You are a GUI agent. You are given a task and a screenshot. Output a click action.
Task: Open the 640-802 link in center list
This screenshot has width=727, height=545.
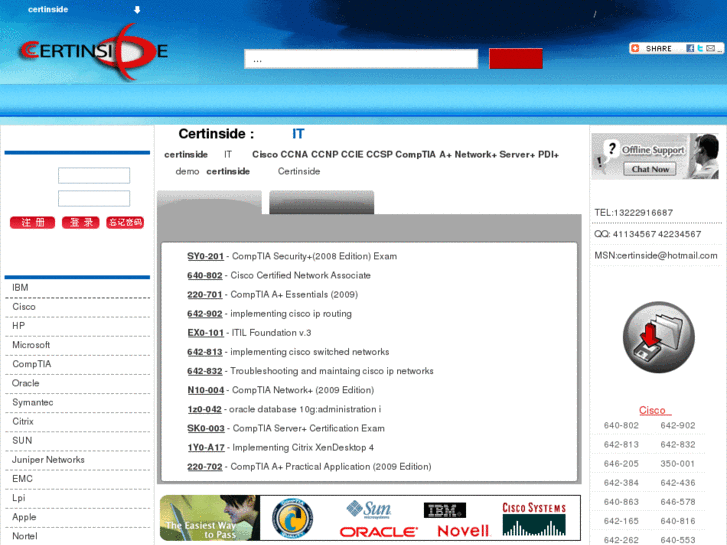[204, 276]
